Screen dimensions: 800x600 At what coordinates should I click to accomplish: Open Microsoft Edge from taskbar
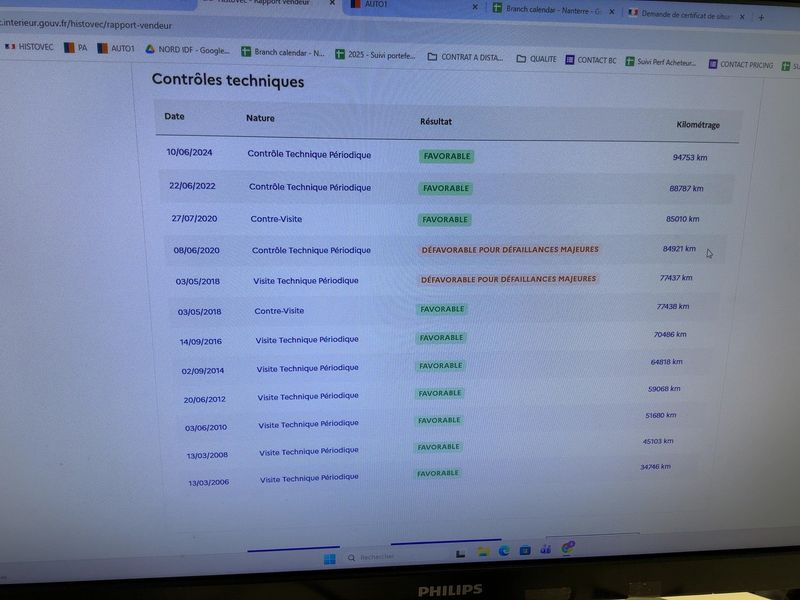504,551
